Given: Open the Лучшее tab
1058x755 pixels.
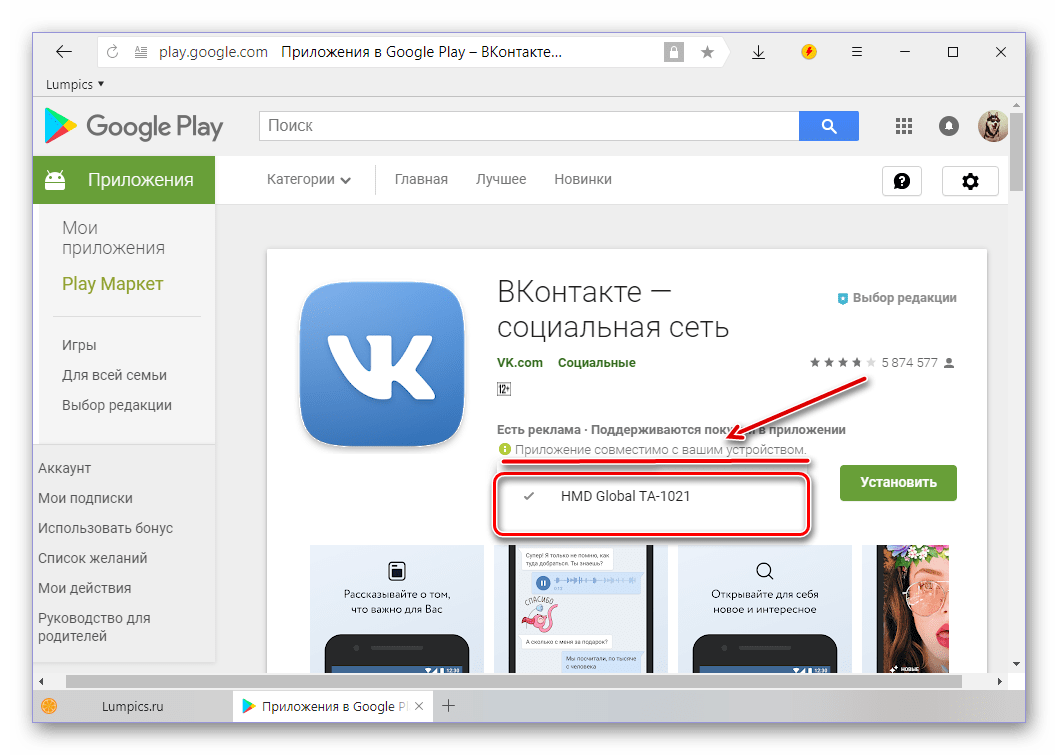Looking at the screenshot, I should 501,179.
